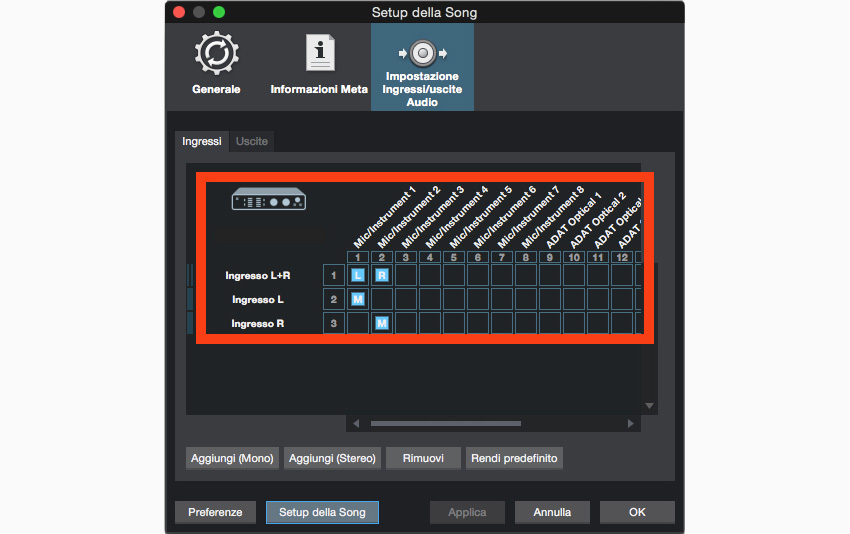Click the scroll left arrow of the horizontal scrollbar
The image size is (850, 534).
(x=352, y=423)
